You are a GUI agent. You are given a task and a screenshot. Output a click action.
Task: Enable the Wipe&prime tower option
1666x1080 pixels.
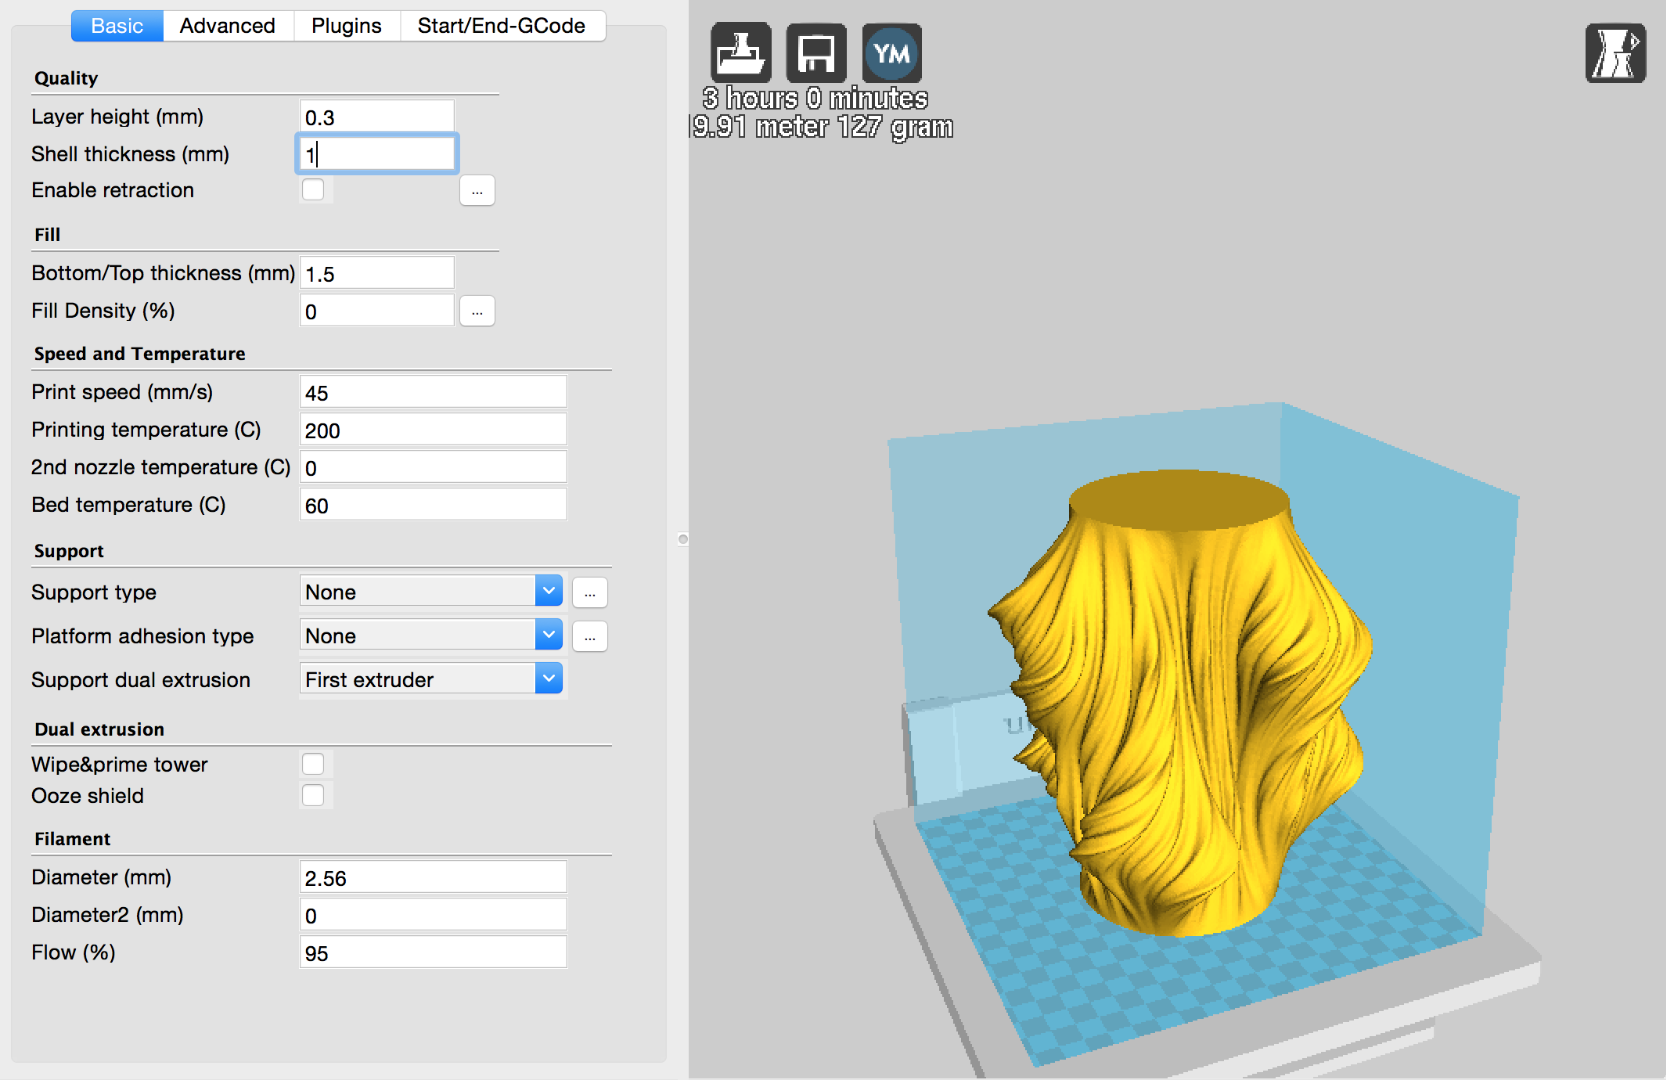(x=314, y=763)
